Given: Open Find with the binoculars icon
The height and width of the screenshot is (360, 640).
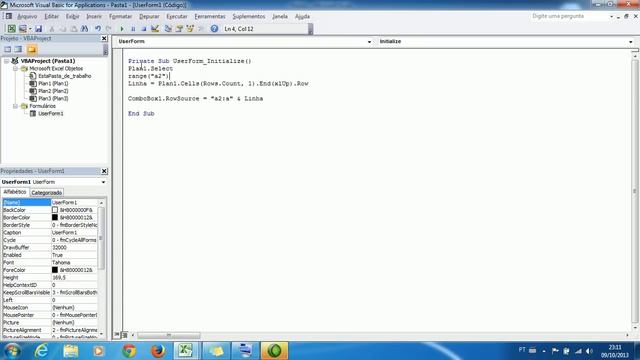Looking at the screenshot, I should pyautogui.click(x=84, y=29).
